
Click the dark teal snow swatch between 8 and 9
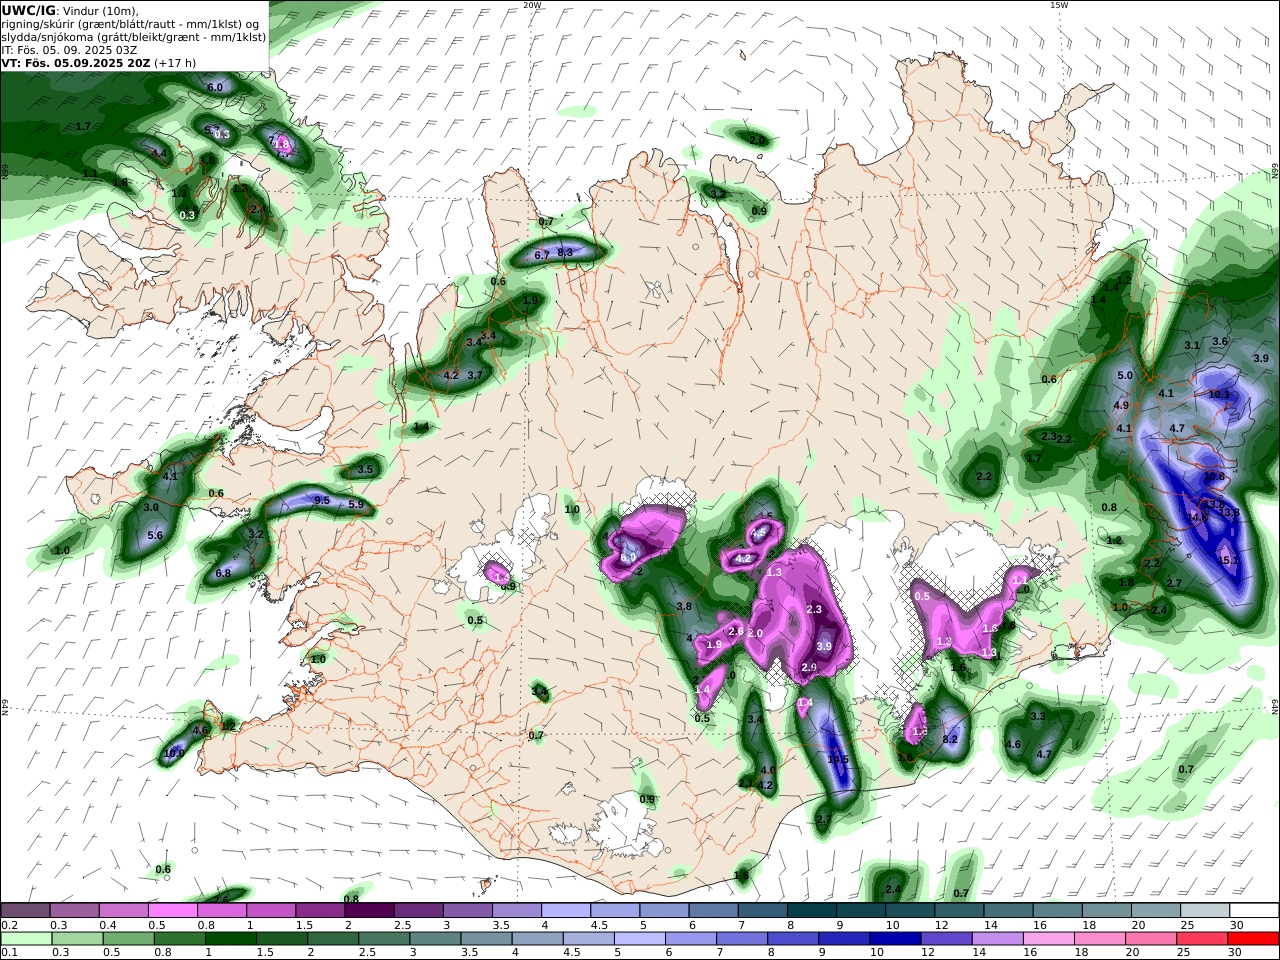click(x=811, y=910)
